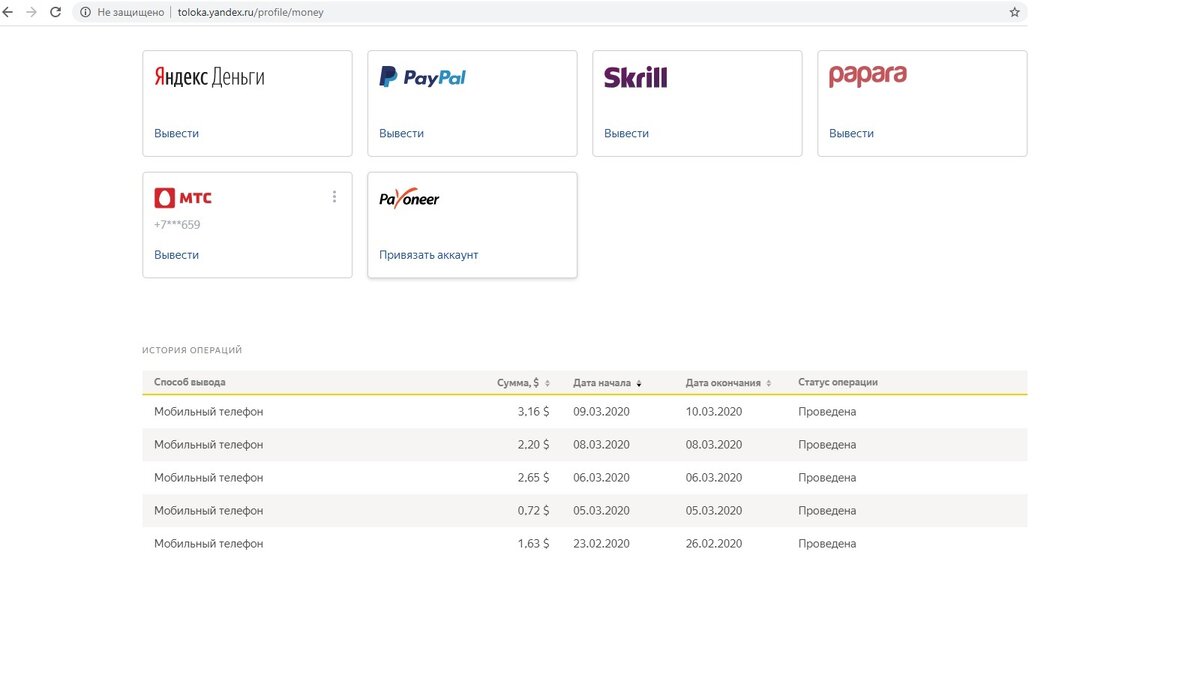Click masked phone number +7***659
This screenshot has width=1200, height=675.
click(177, 225)
